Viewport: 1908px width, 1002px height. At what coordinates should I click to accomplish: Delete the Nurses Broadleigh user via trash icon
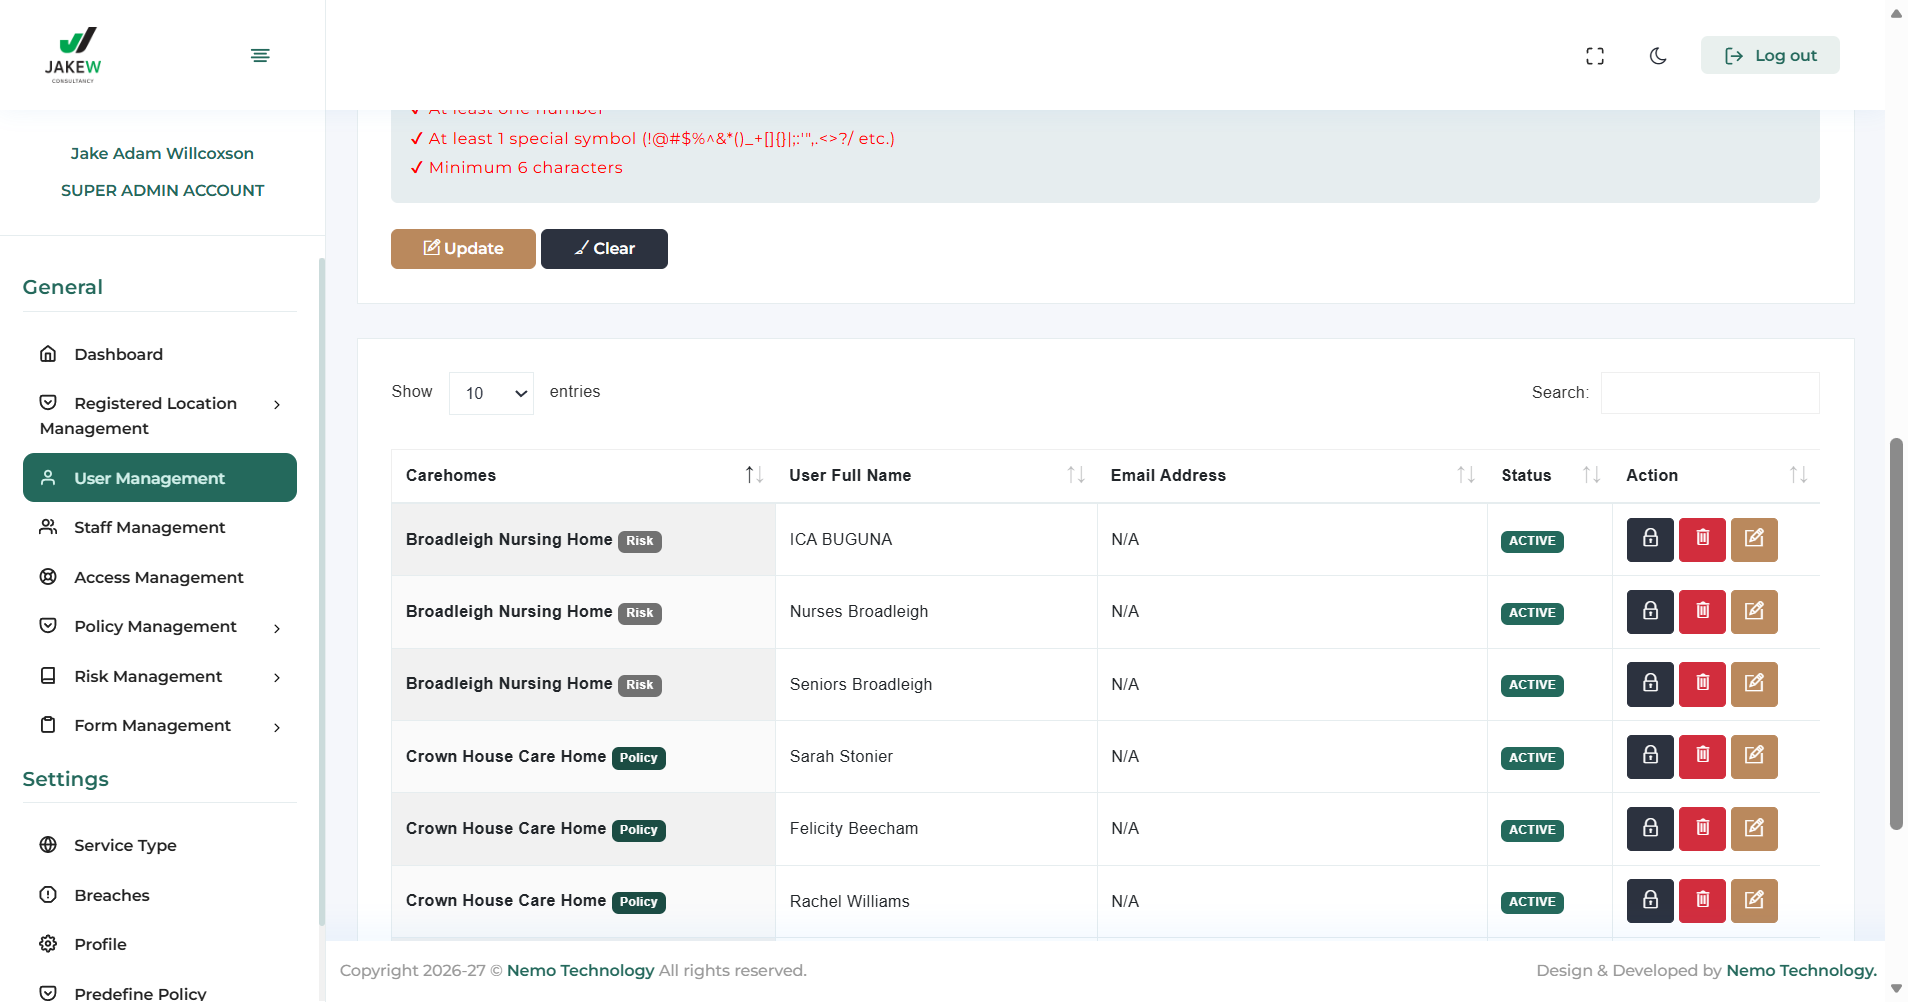(x=1701, y=612)
